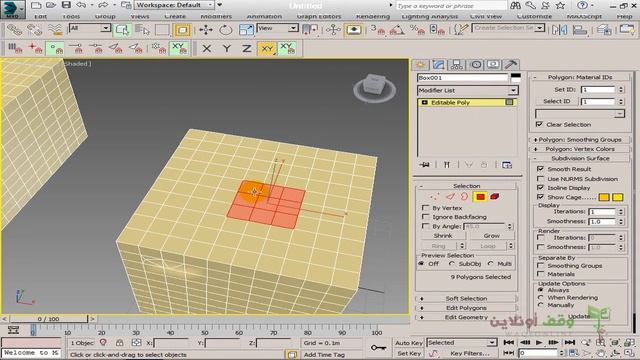Select When Rendering update option
This screenshot has width=640, height=360.
pyautogui.click(x=541, y=298)
